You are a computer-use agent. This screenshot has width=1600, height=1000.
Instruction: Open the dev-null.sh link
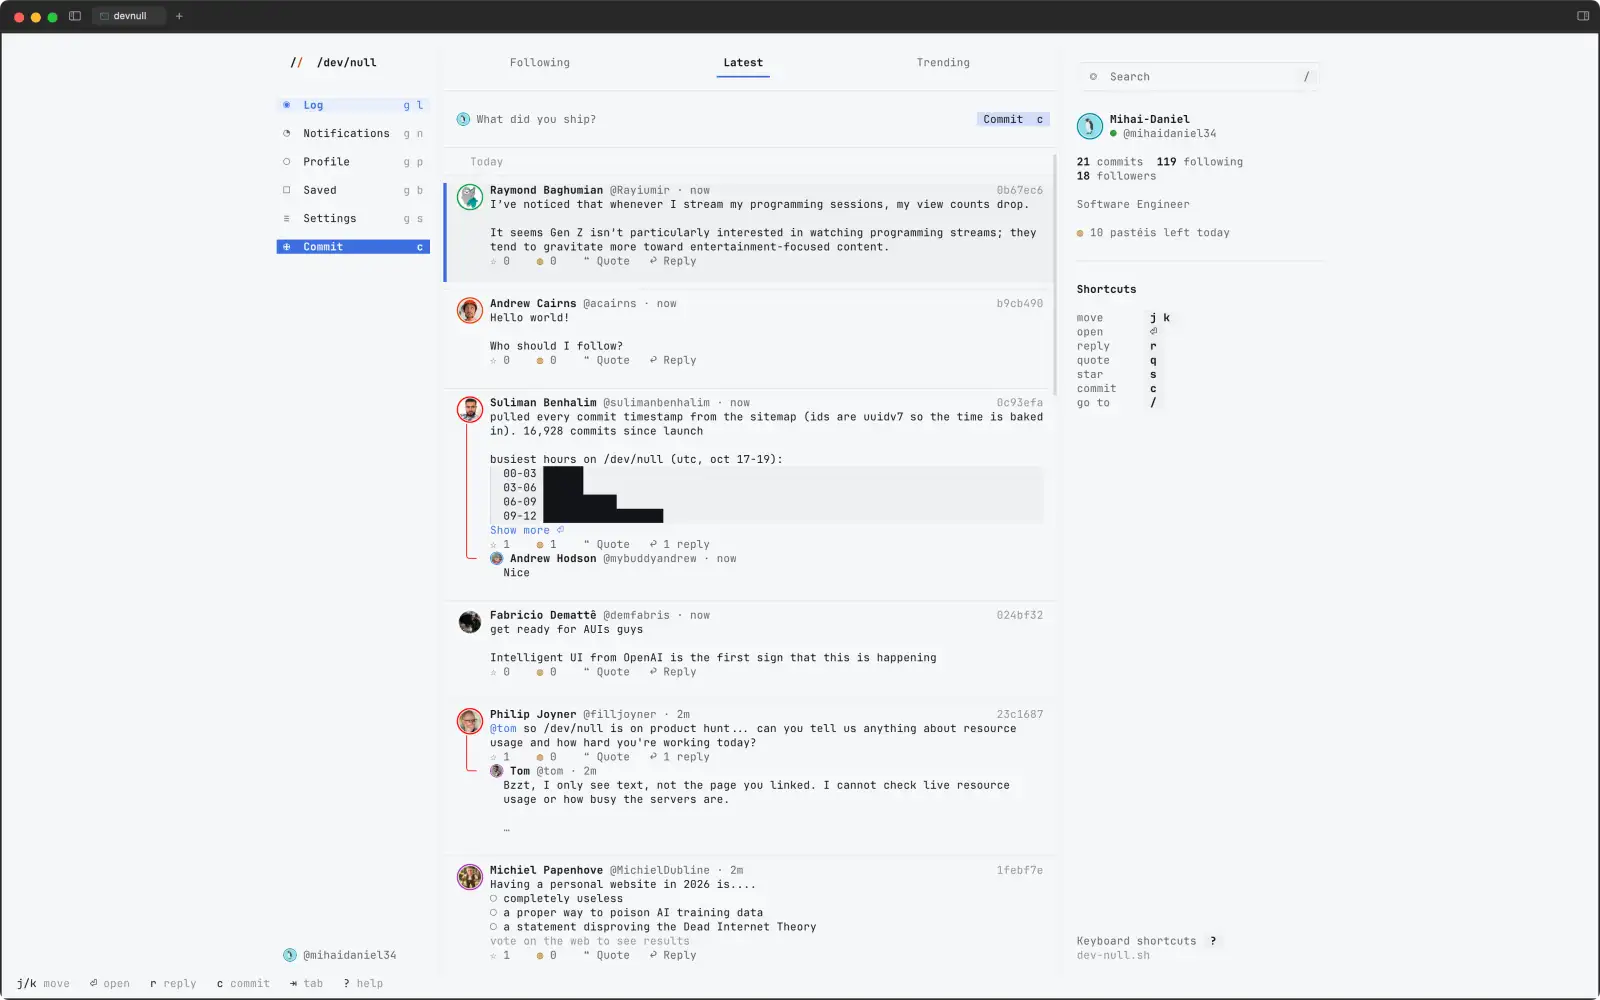(1113, 955)
